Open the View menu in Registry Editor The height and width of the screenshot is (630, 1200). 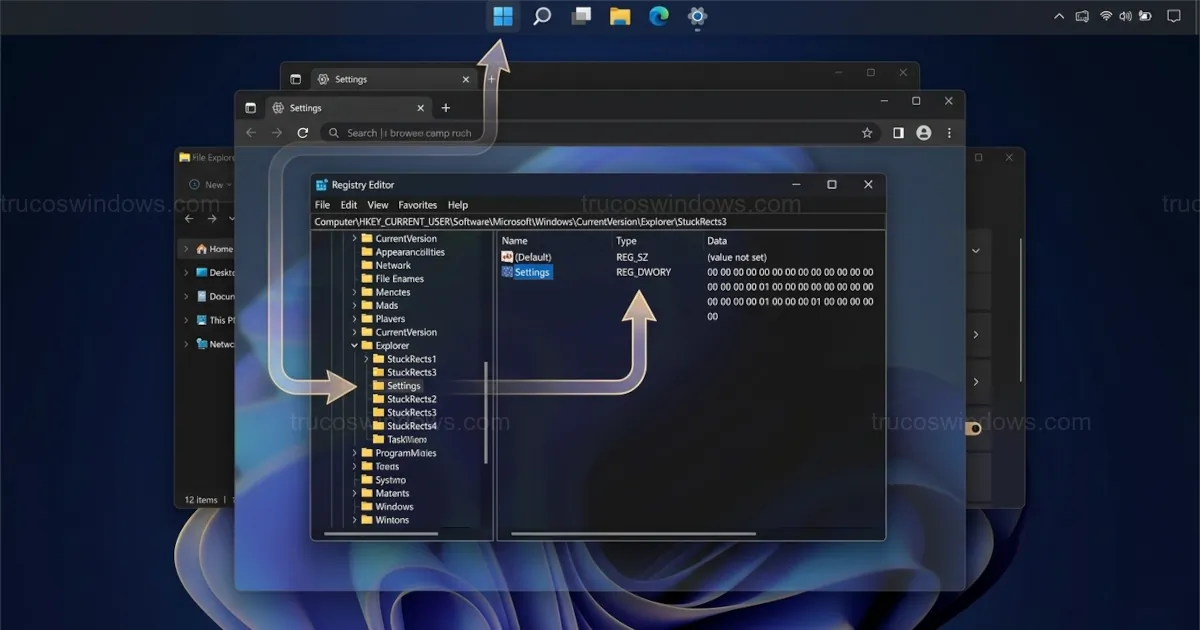tap(378, 205)
